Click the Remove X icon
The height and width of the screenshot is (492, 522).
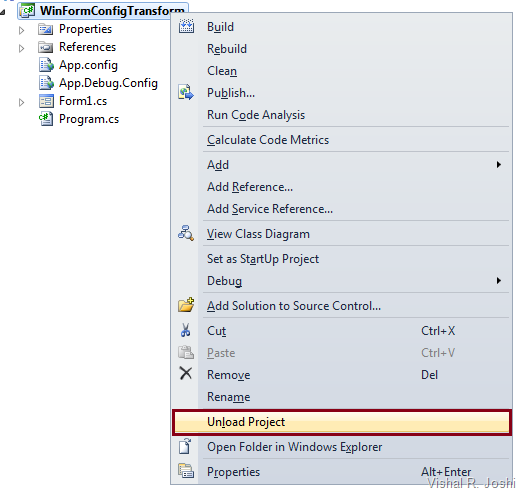[186, 374]
